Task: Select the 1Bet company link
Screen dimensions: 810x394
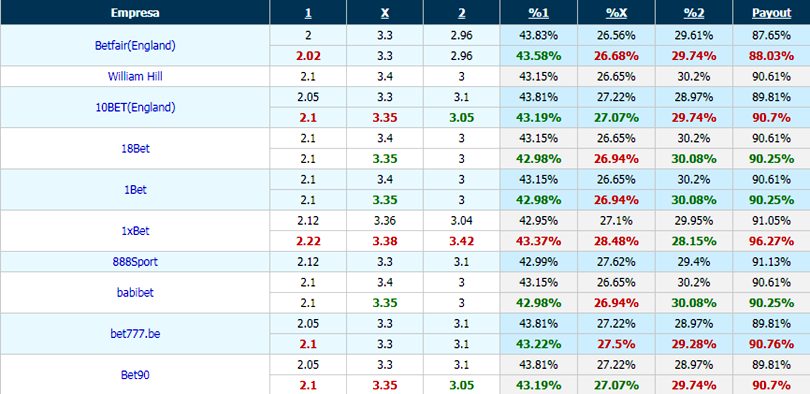Action: click(135, 190)
